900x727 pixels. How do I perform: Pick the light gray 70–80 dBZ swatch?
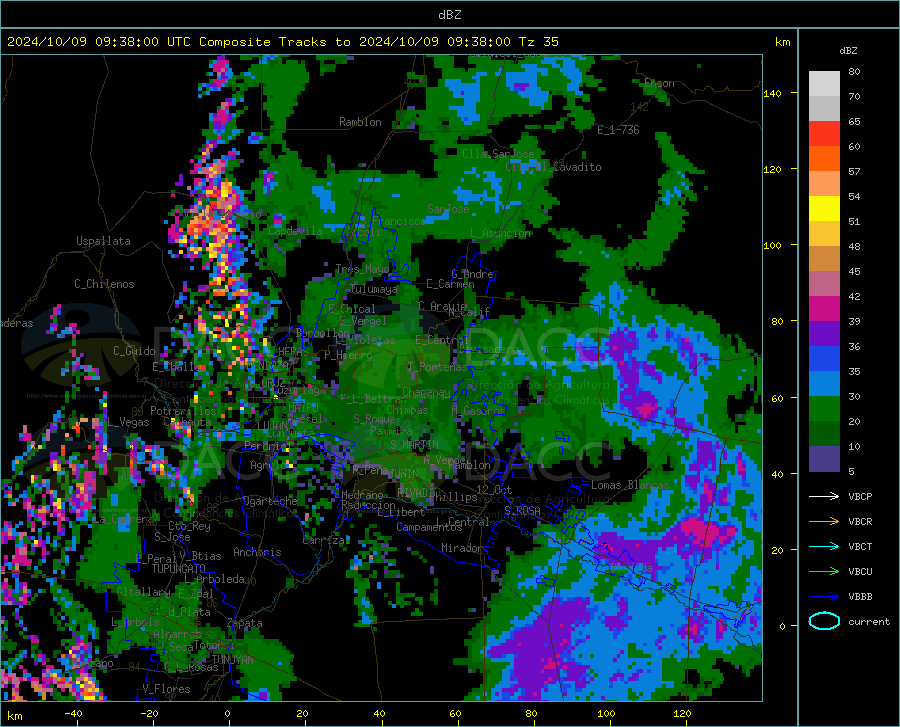[x=824, y=84]
